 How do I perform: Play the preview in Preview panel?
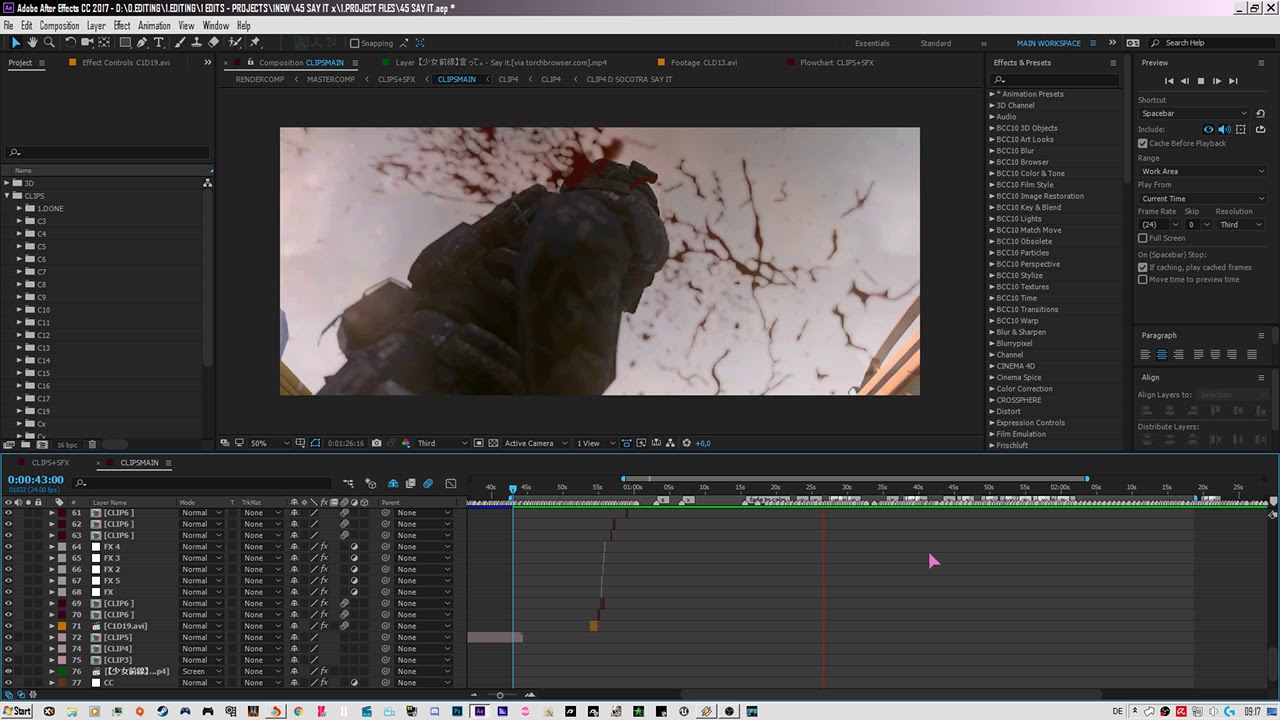click(1217, 81)
